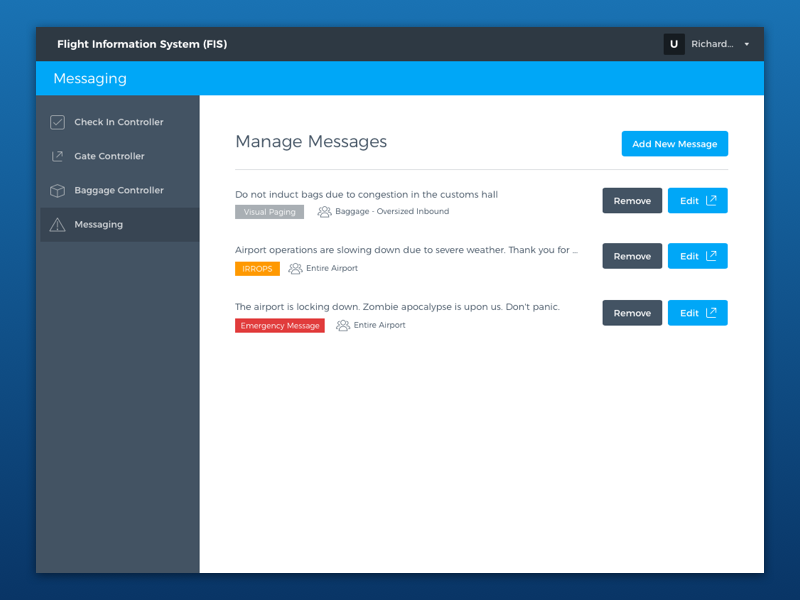Click the Gate Controller arrow icon
This screenshot has width=800, height=600.
[57, 156]
